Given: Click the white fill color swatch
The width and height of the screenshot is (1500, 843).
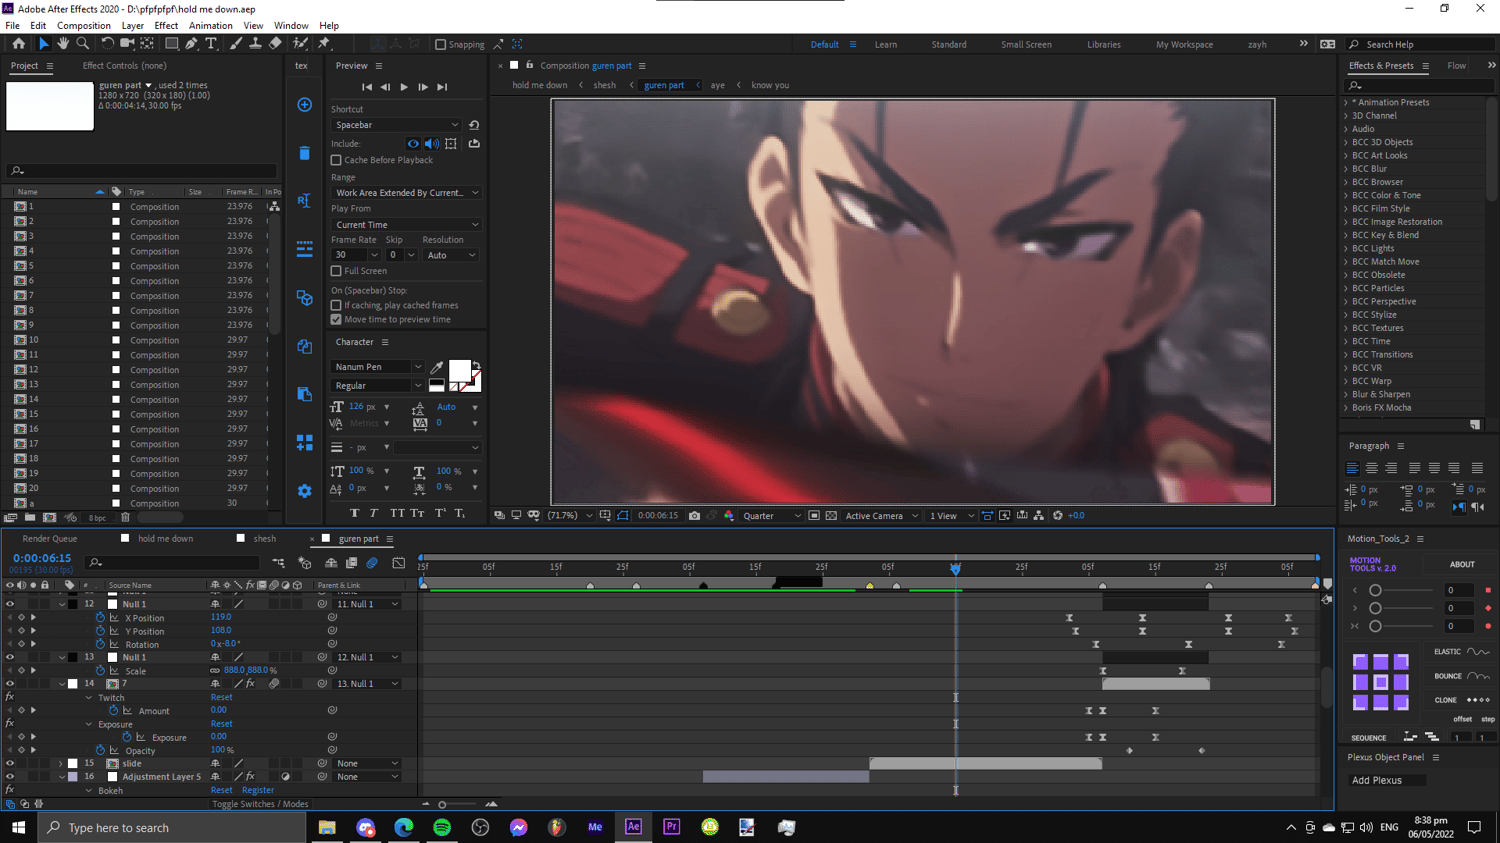Looking at the screenshot, I should pyautogui.click(x=459, y=371).
